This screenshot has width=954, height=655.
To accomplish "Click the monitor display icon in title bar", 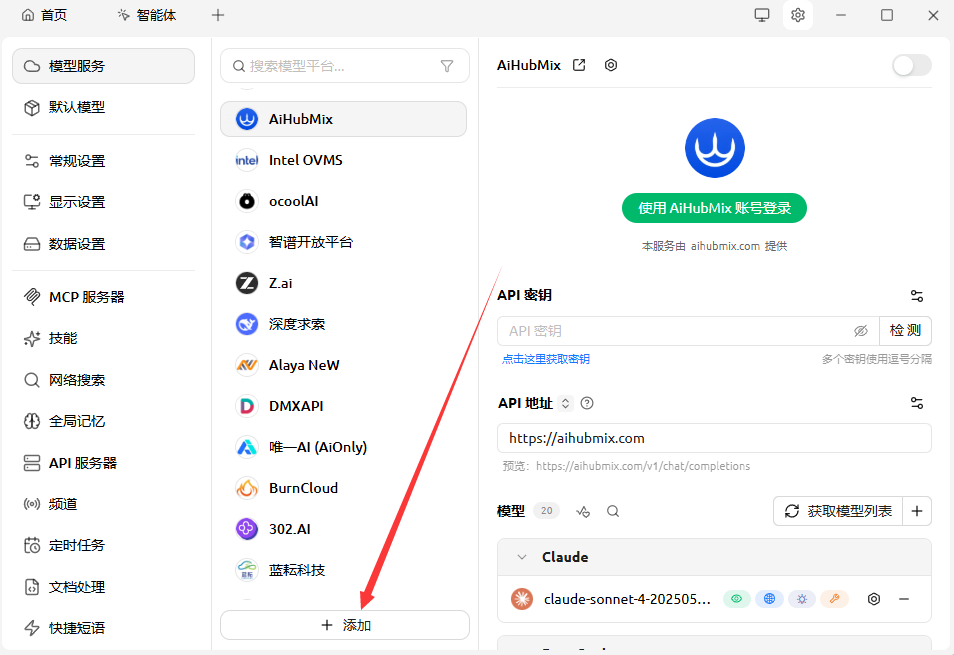I will pos(762,15).
